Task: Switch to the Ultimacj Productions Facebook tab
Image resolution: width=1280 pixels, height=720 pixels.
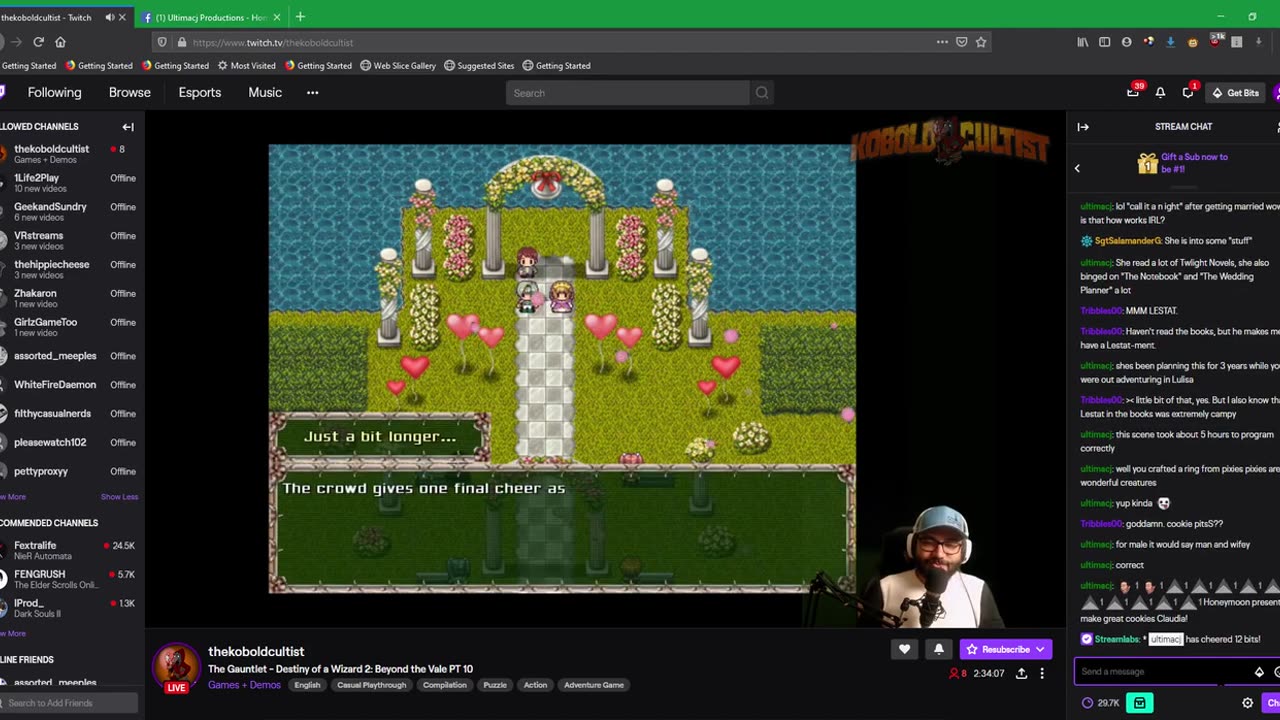Action: click(x=210, y=17)
